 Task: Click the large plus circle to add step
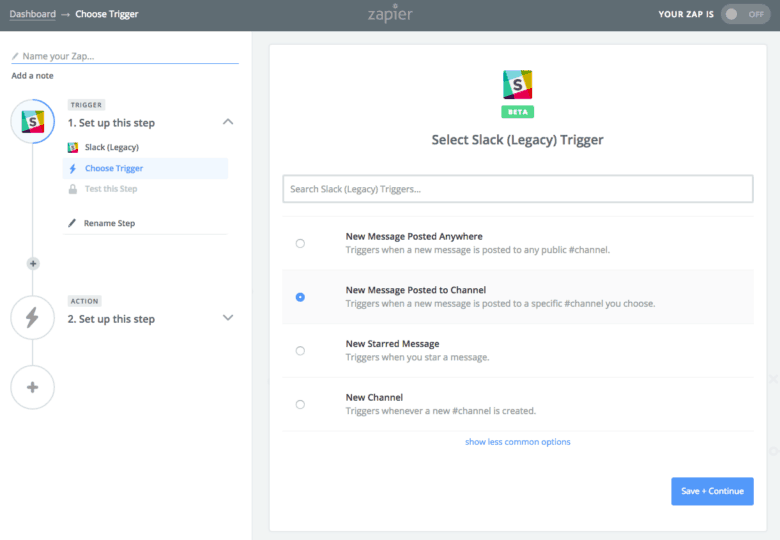[x=32, y=387]
